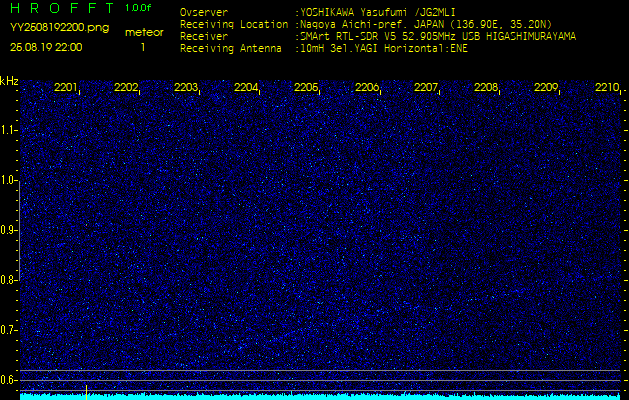The width and height of the screenshot is (629, 400).
Task: Click the date stamp 25.08.19 22:00
Action: (46, 47)
